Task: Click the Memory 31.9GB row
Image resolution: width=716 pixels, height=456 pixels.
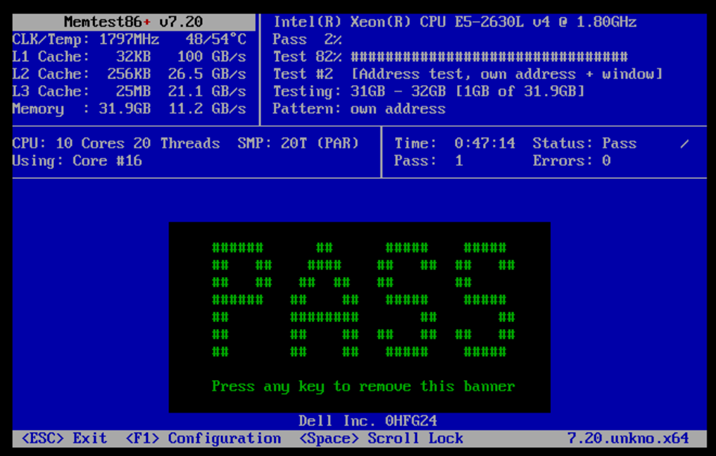Action: [129, 109]
